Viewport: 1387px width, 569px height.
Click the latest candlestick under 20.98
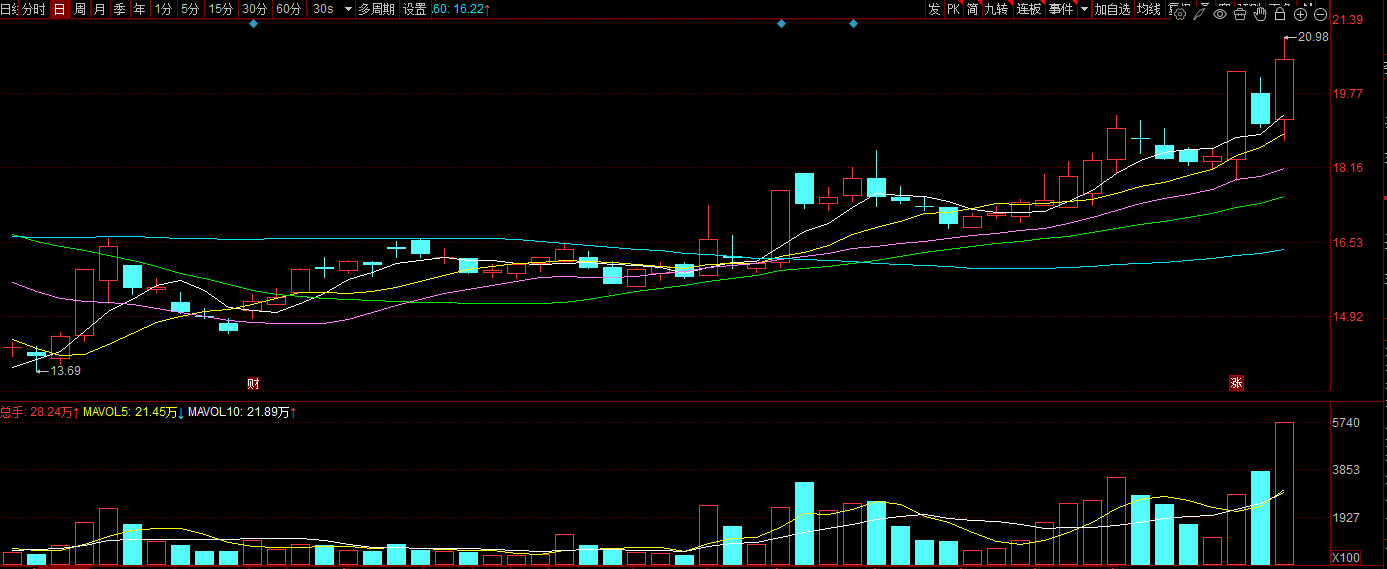coord(1284,89)
